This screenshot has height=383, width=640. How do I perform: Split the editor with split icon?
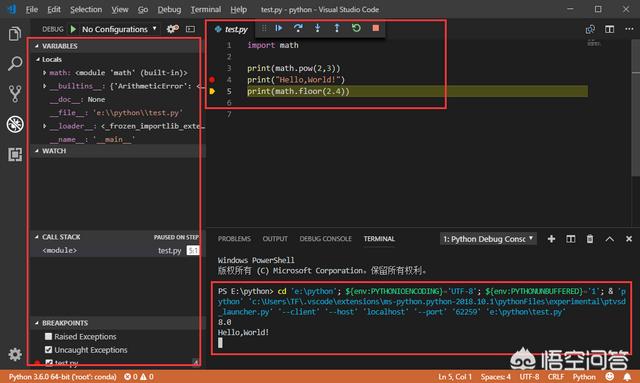pos(609,29)
